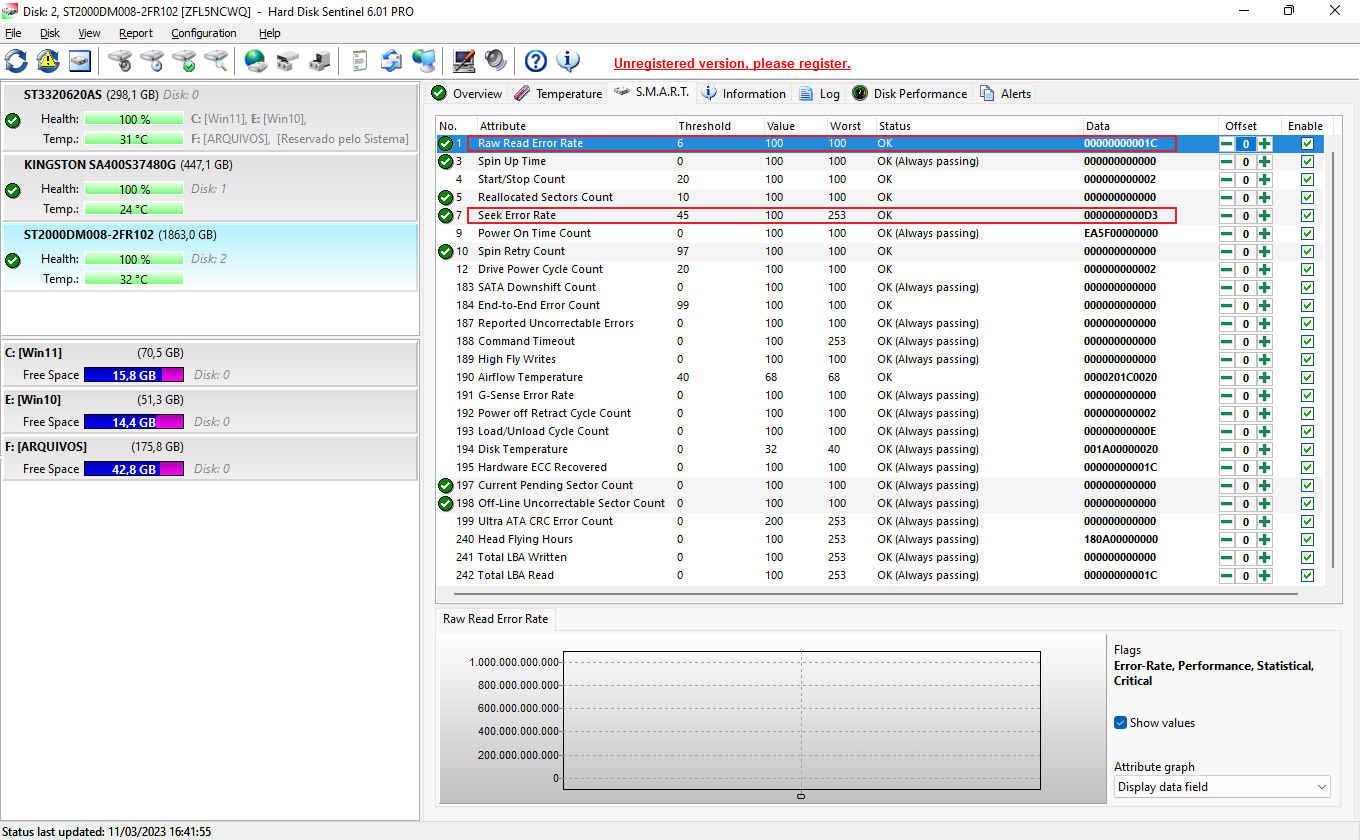Uncheck Enable for Start/Stop Count row
This screenshot has width=1360, height=840.
[x=1307, y=179]
